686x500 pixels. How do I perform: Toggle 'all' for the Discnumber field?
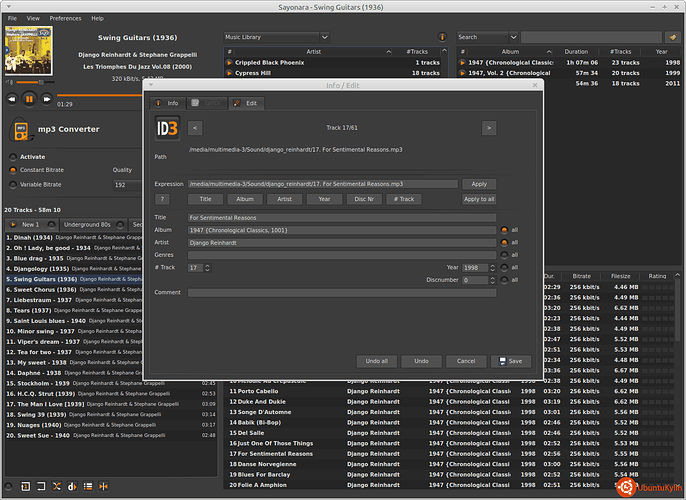(x=504, y=280)
